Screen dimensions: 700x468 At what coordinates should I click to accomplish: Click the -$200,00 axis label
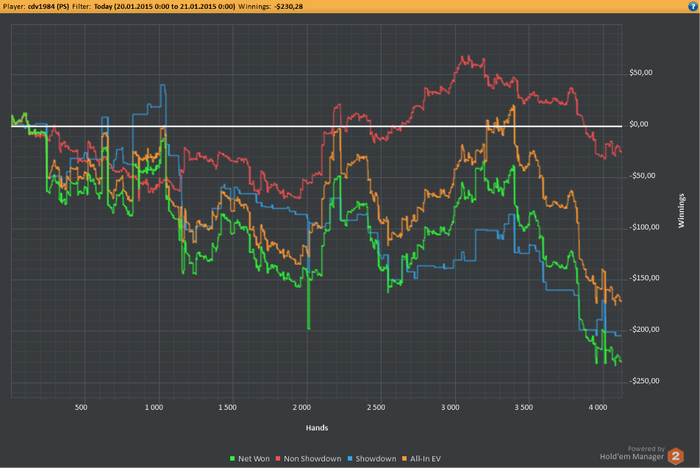(644, 329)
